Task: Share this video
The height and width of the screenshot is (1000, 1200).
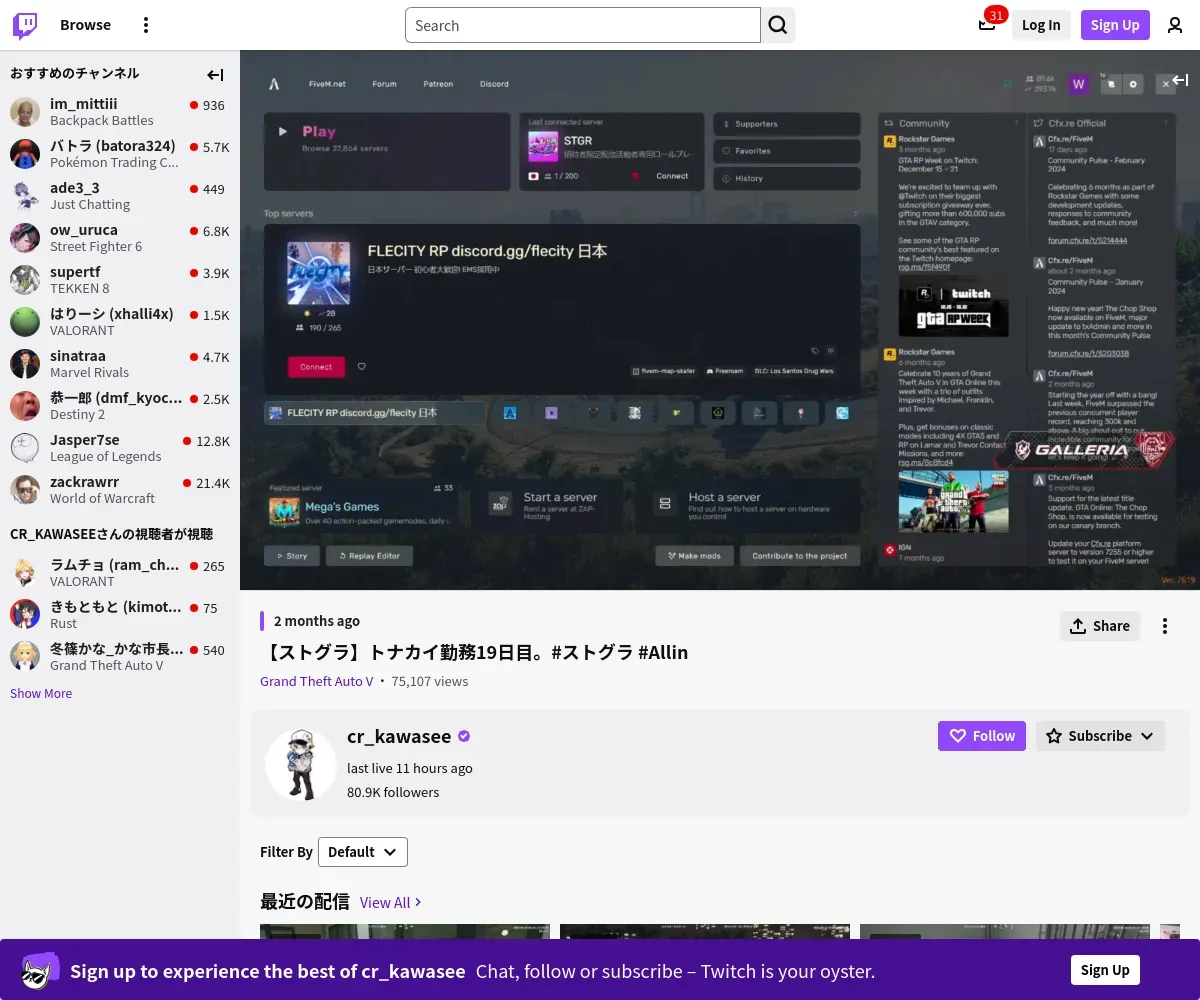Action: click(1100, 626)
